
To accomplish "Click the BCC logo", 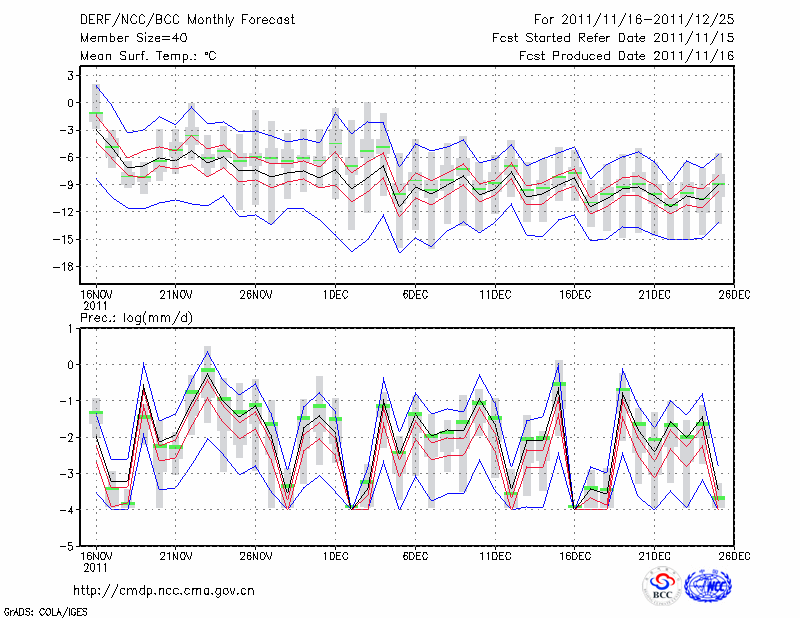I will click(x=662, y=586).
